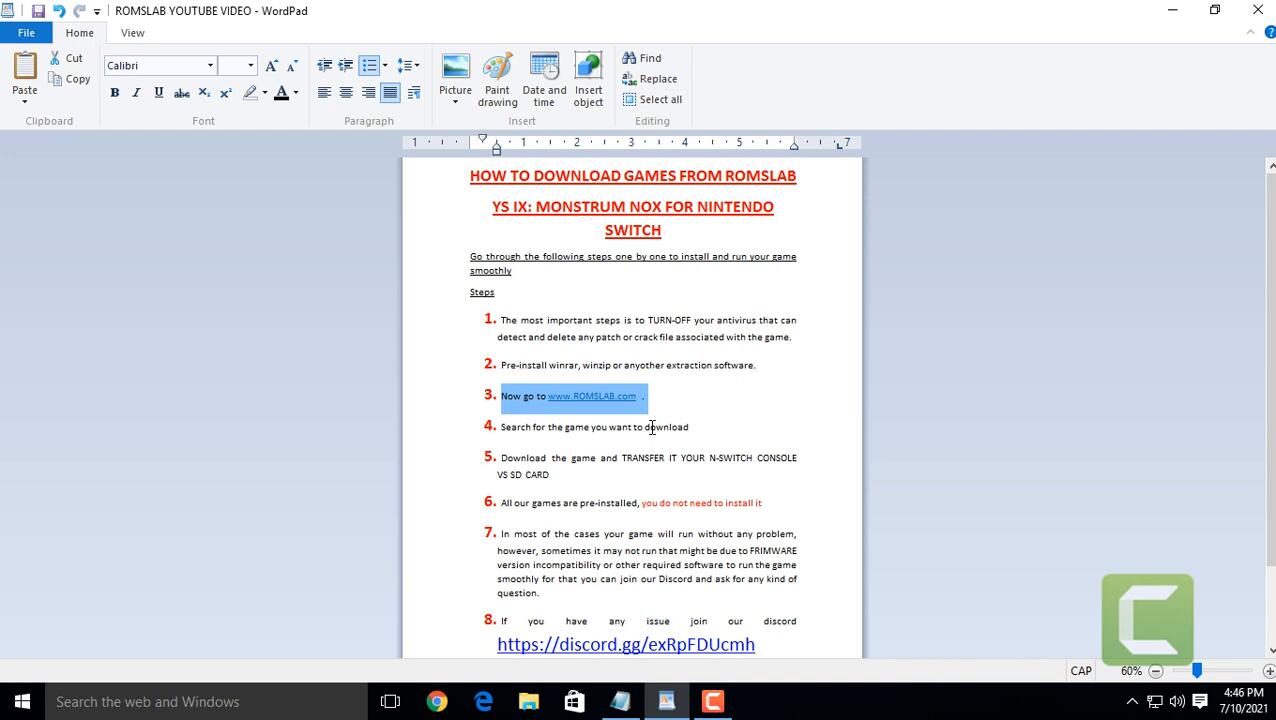Expand the Calibri font family dropdown
Viewport: 1276px width, 720px height.
[x=210, y=65]
